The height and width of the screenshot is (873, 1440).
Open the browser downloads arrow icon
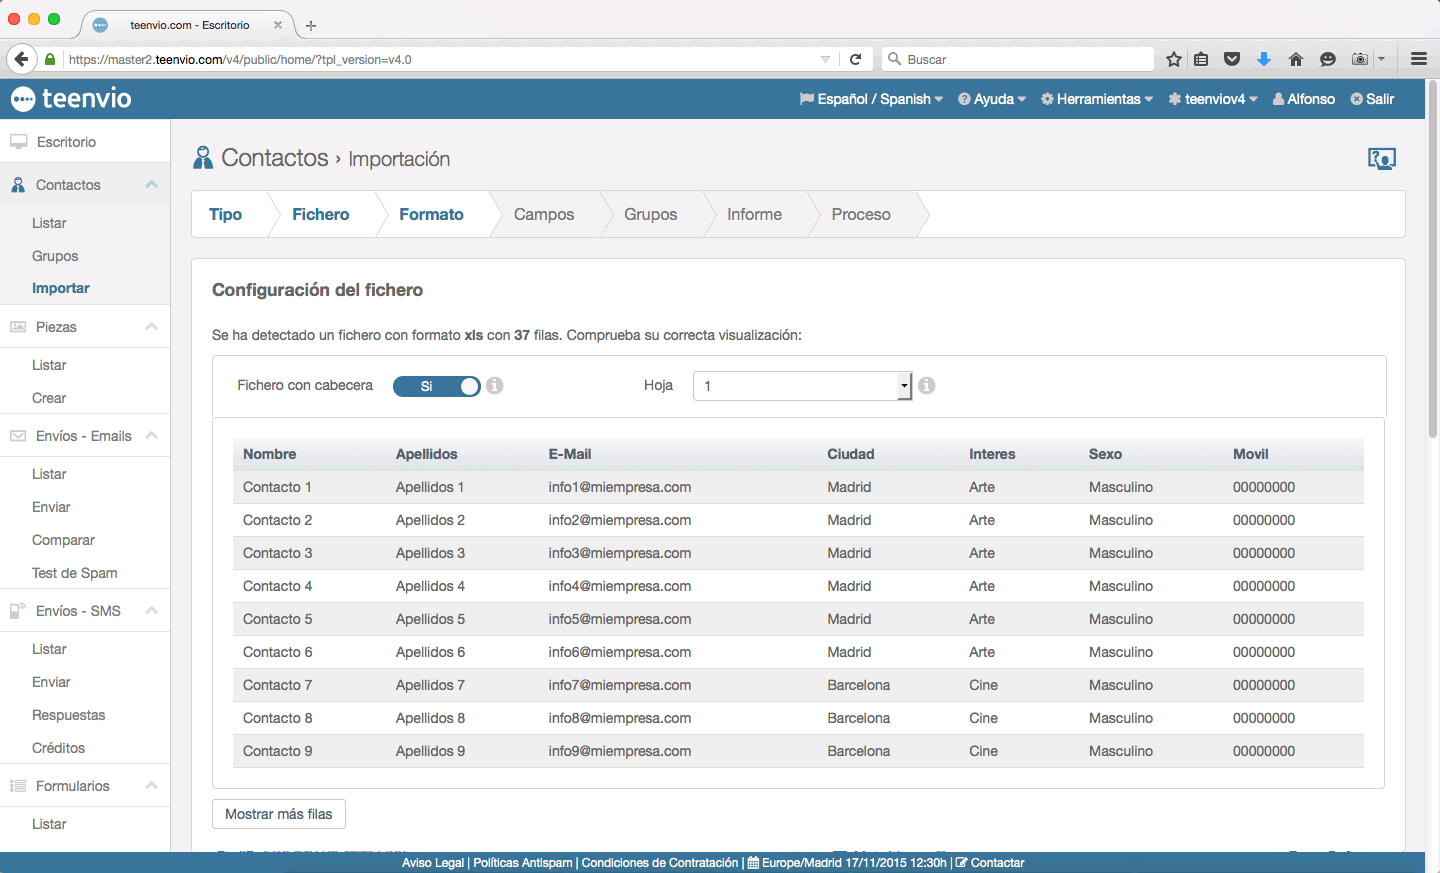coord(1264,59)
